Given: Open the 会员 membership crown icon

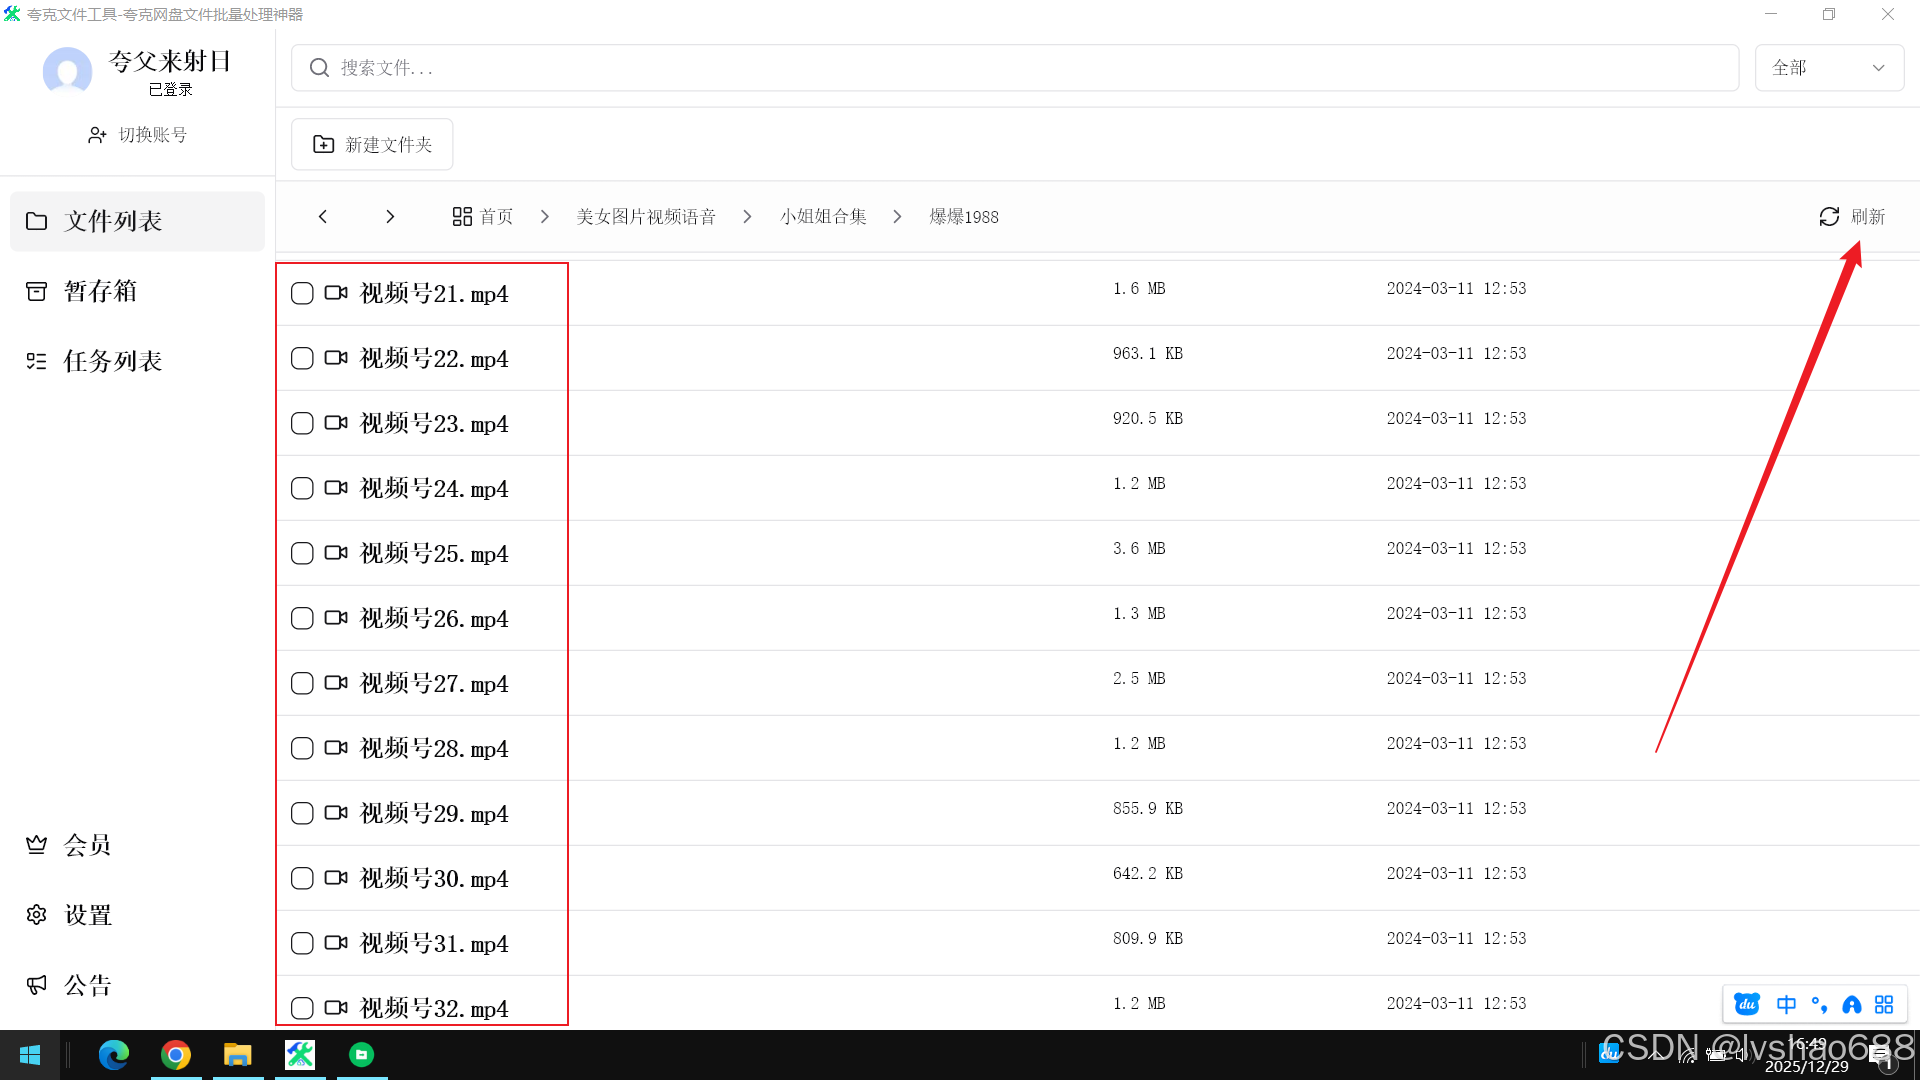Looking at the screenshot, I should (x=37, y=845).
